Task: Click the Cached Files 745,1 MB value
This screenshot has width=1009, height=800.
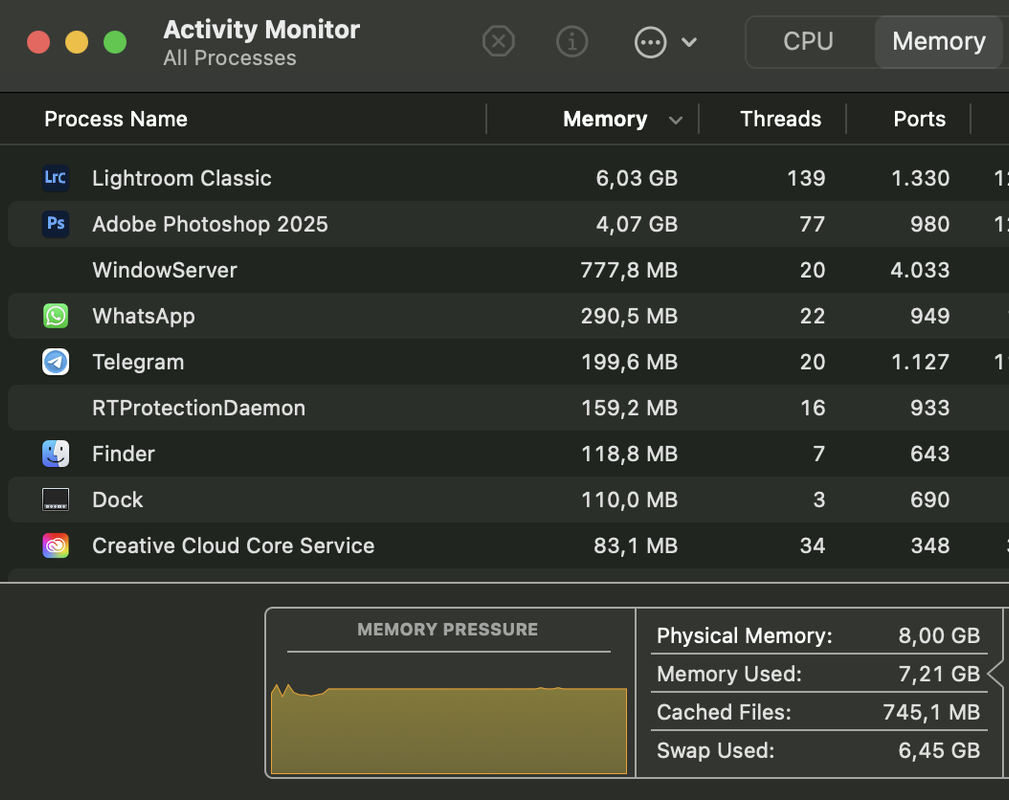Action: (x=931, y=712)
